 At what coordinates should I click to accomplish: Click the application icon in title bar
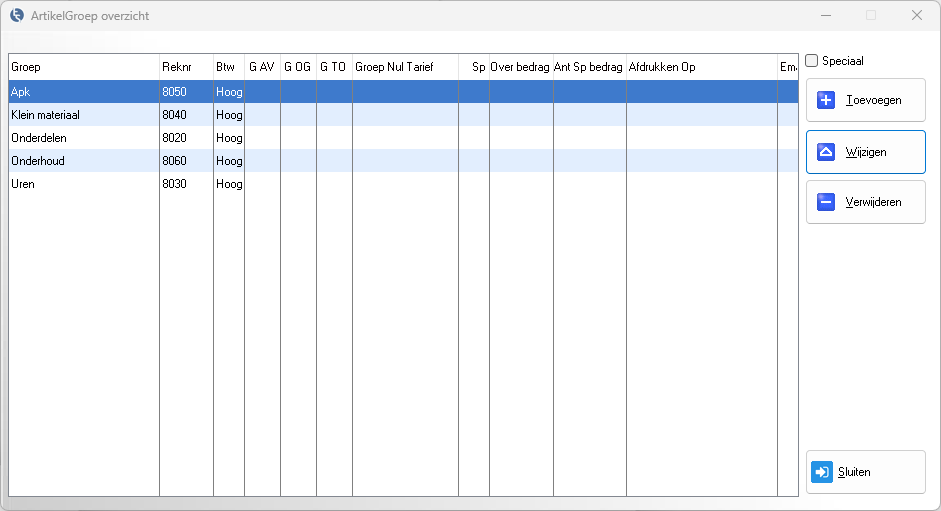pos(17,16)
